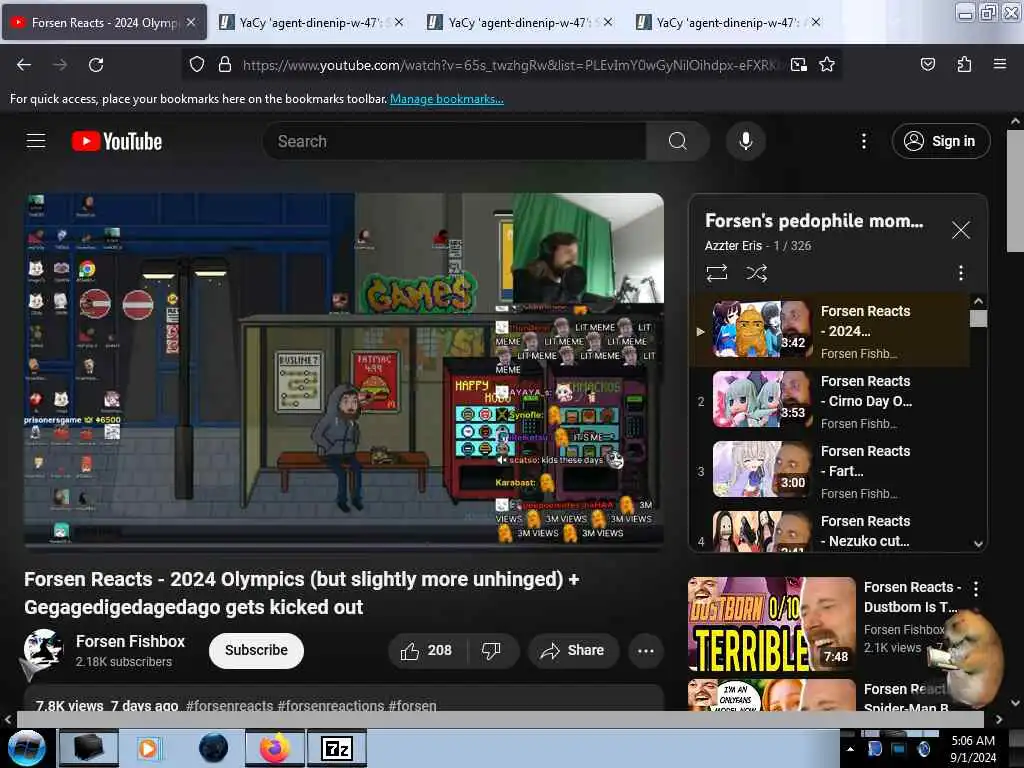The width and height of the screenshot is (1024, 768).
Task: Open 7-Zip from the taskbar
Action: (337, 748)
